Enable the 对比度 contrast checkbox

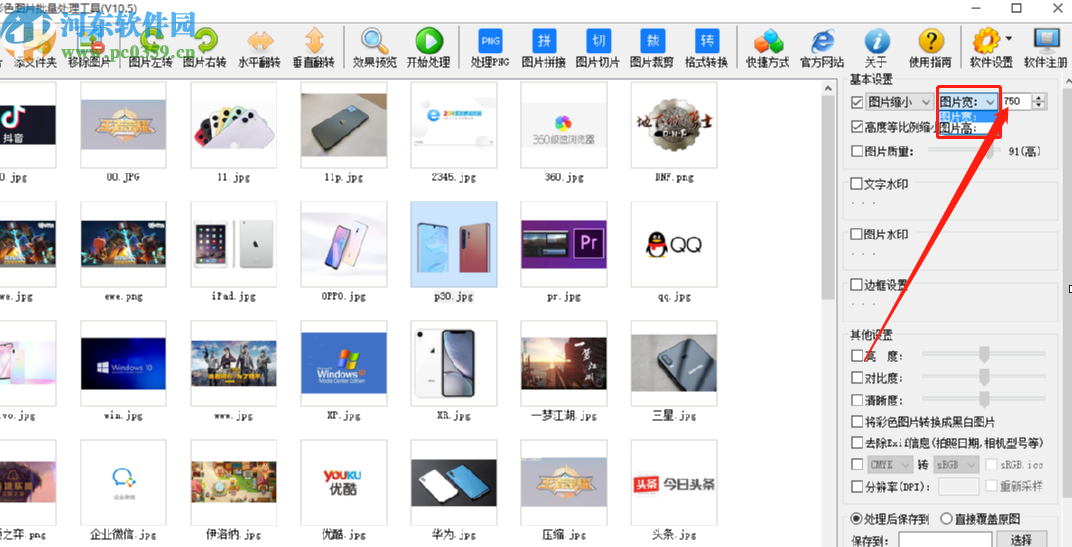(857, 377)
